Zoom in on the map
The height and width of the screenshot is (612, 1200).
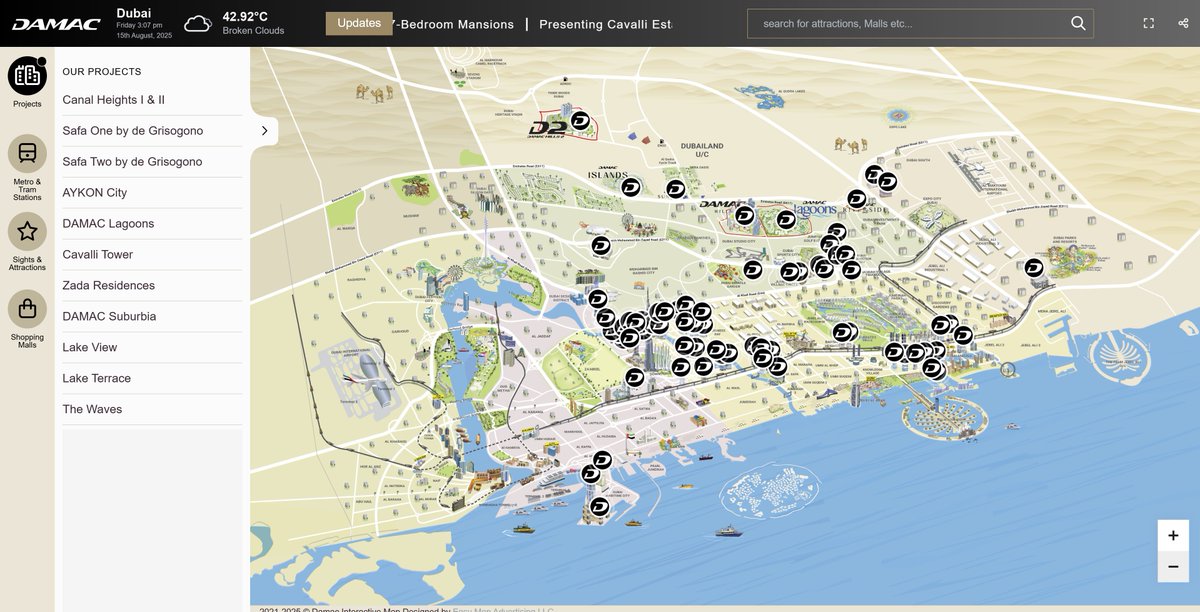(1173, 535)
